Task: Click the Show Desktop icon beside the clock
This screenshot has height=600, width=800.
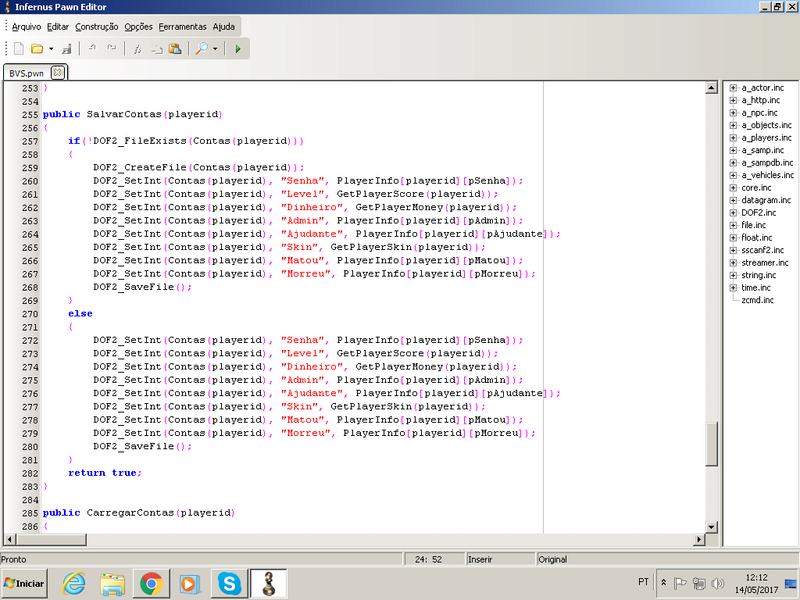Action: point(791,583)
